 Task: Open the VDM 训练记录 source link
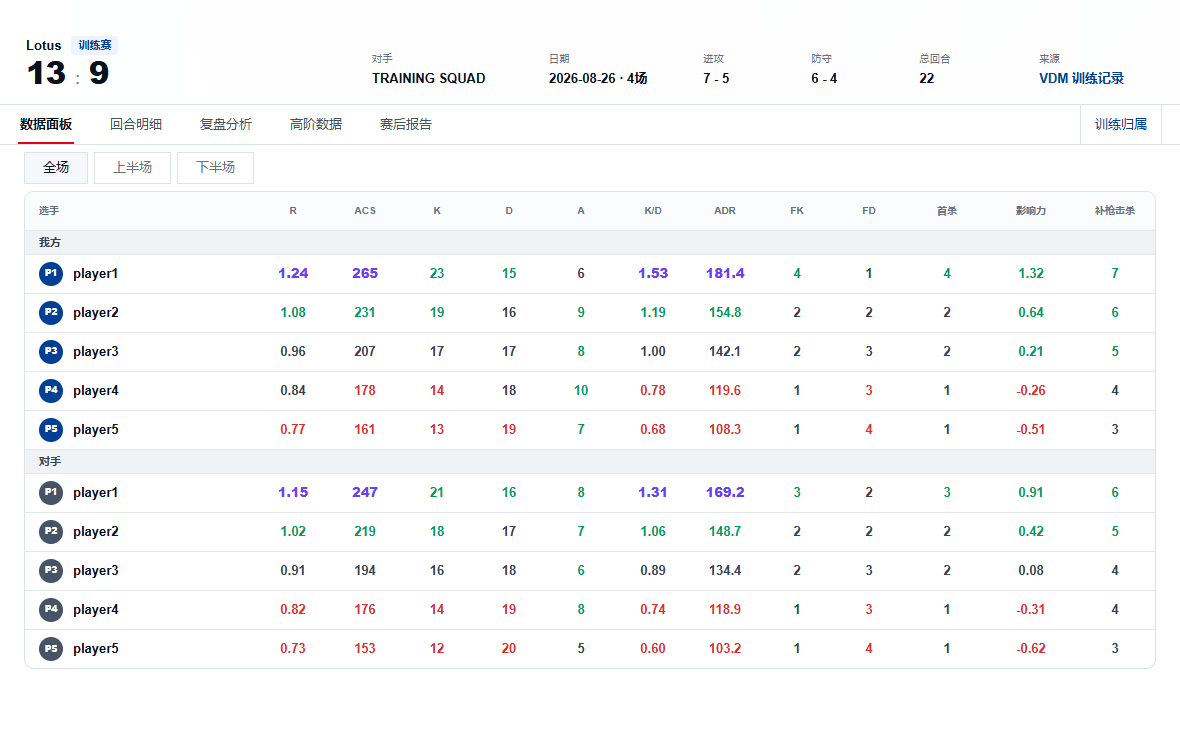click(x=1081, y=78)
